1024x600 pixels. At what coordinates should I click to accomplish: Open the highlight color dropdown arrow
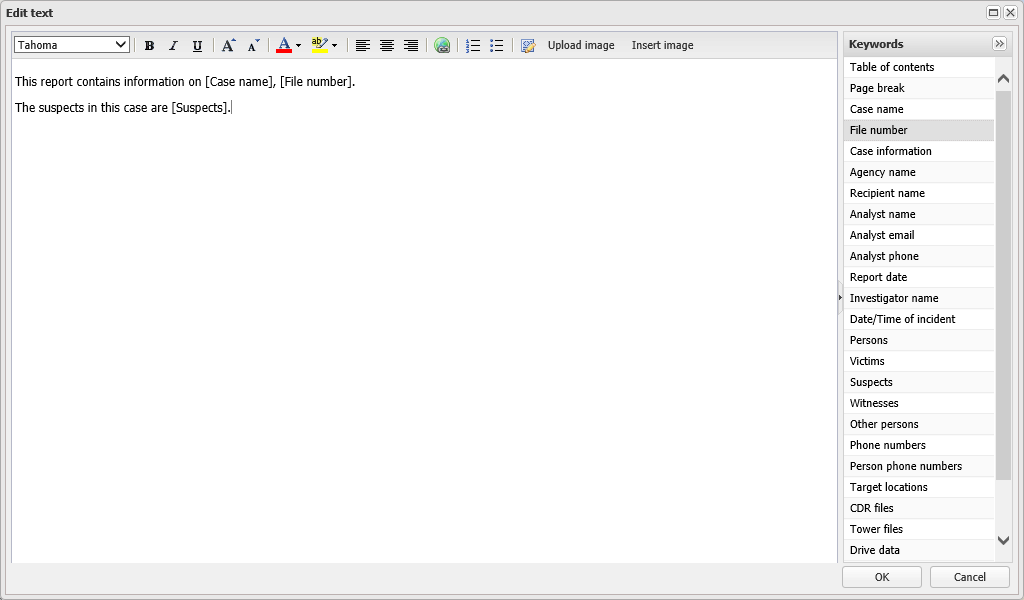coord(334,45)
